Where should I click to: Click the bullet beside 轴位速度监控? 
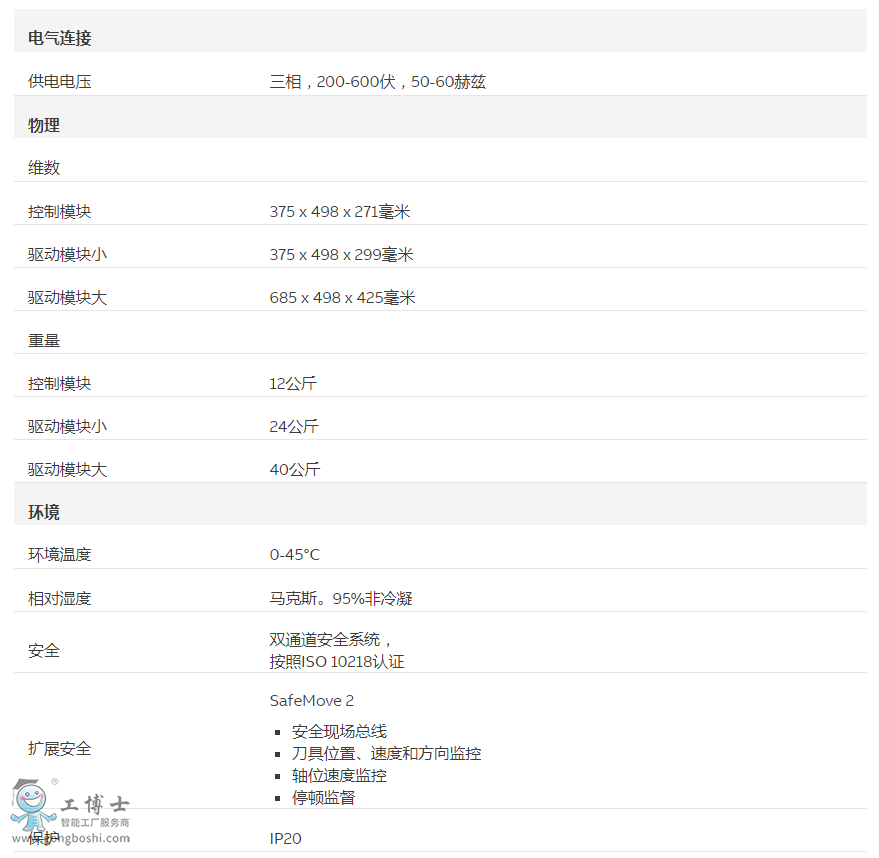[275, 775]
